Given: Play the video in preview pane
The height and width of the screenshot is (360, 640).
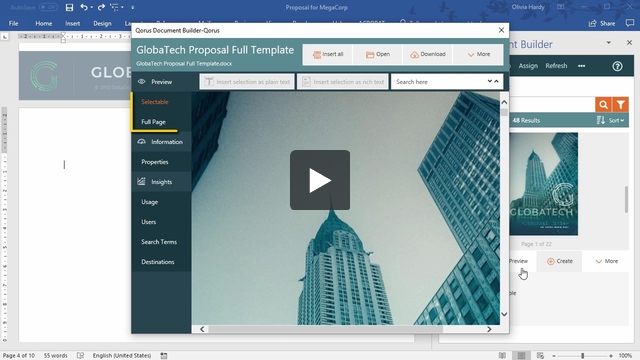Looking at the screenshot, I should (320, 180).
